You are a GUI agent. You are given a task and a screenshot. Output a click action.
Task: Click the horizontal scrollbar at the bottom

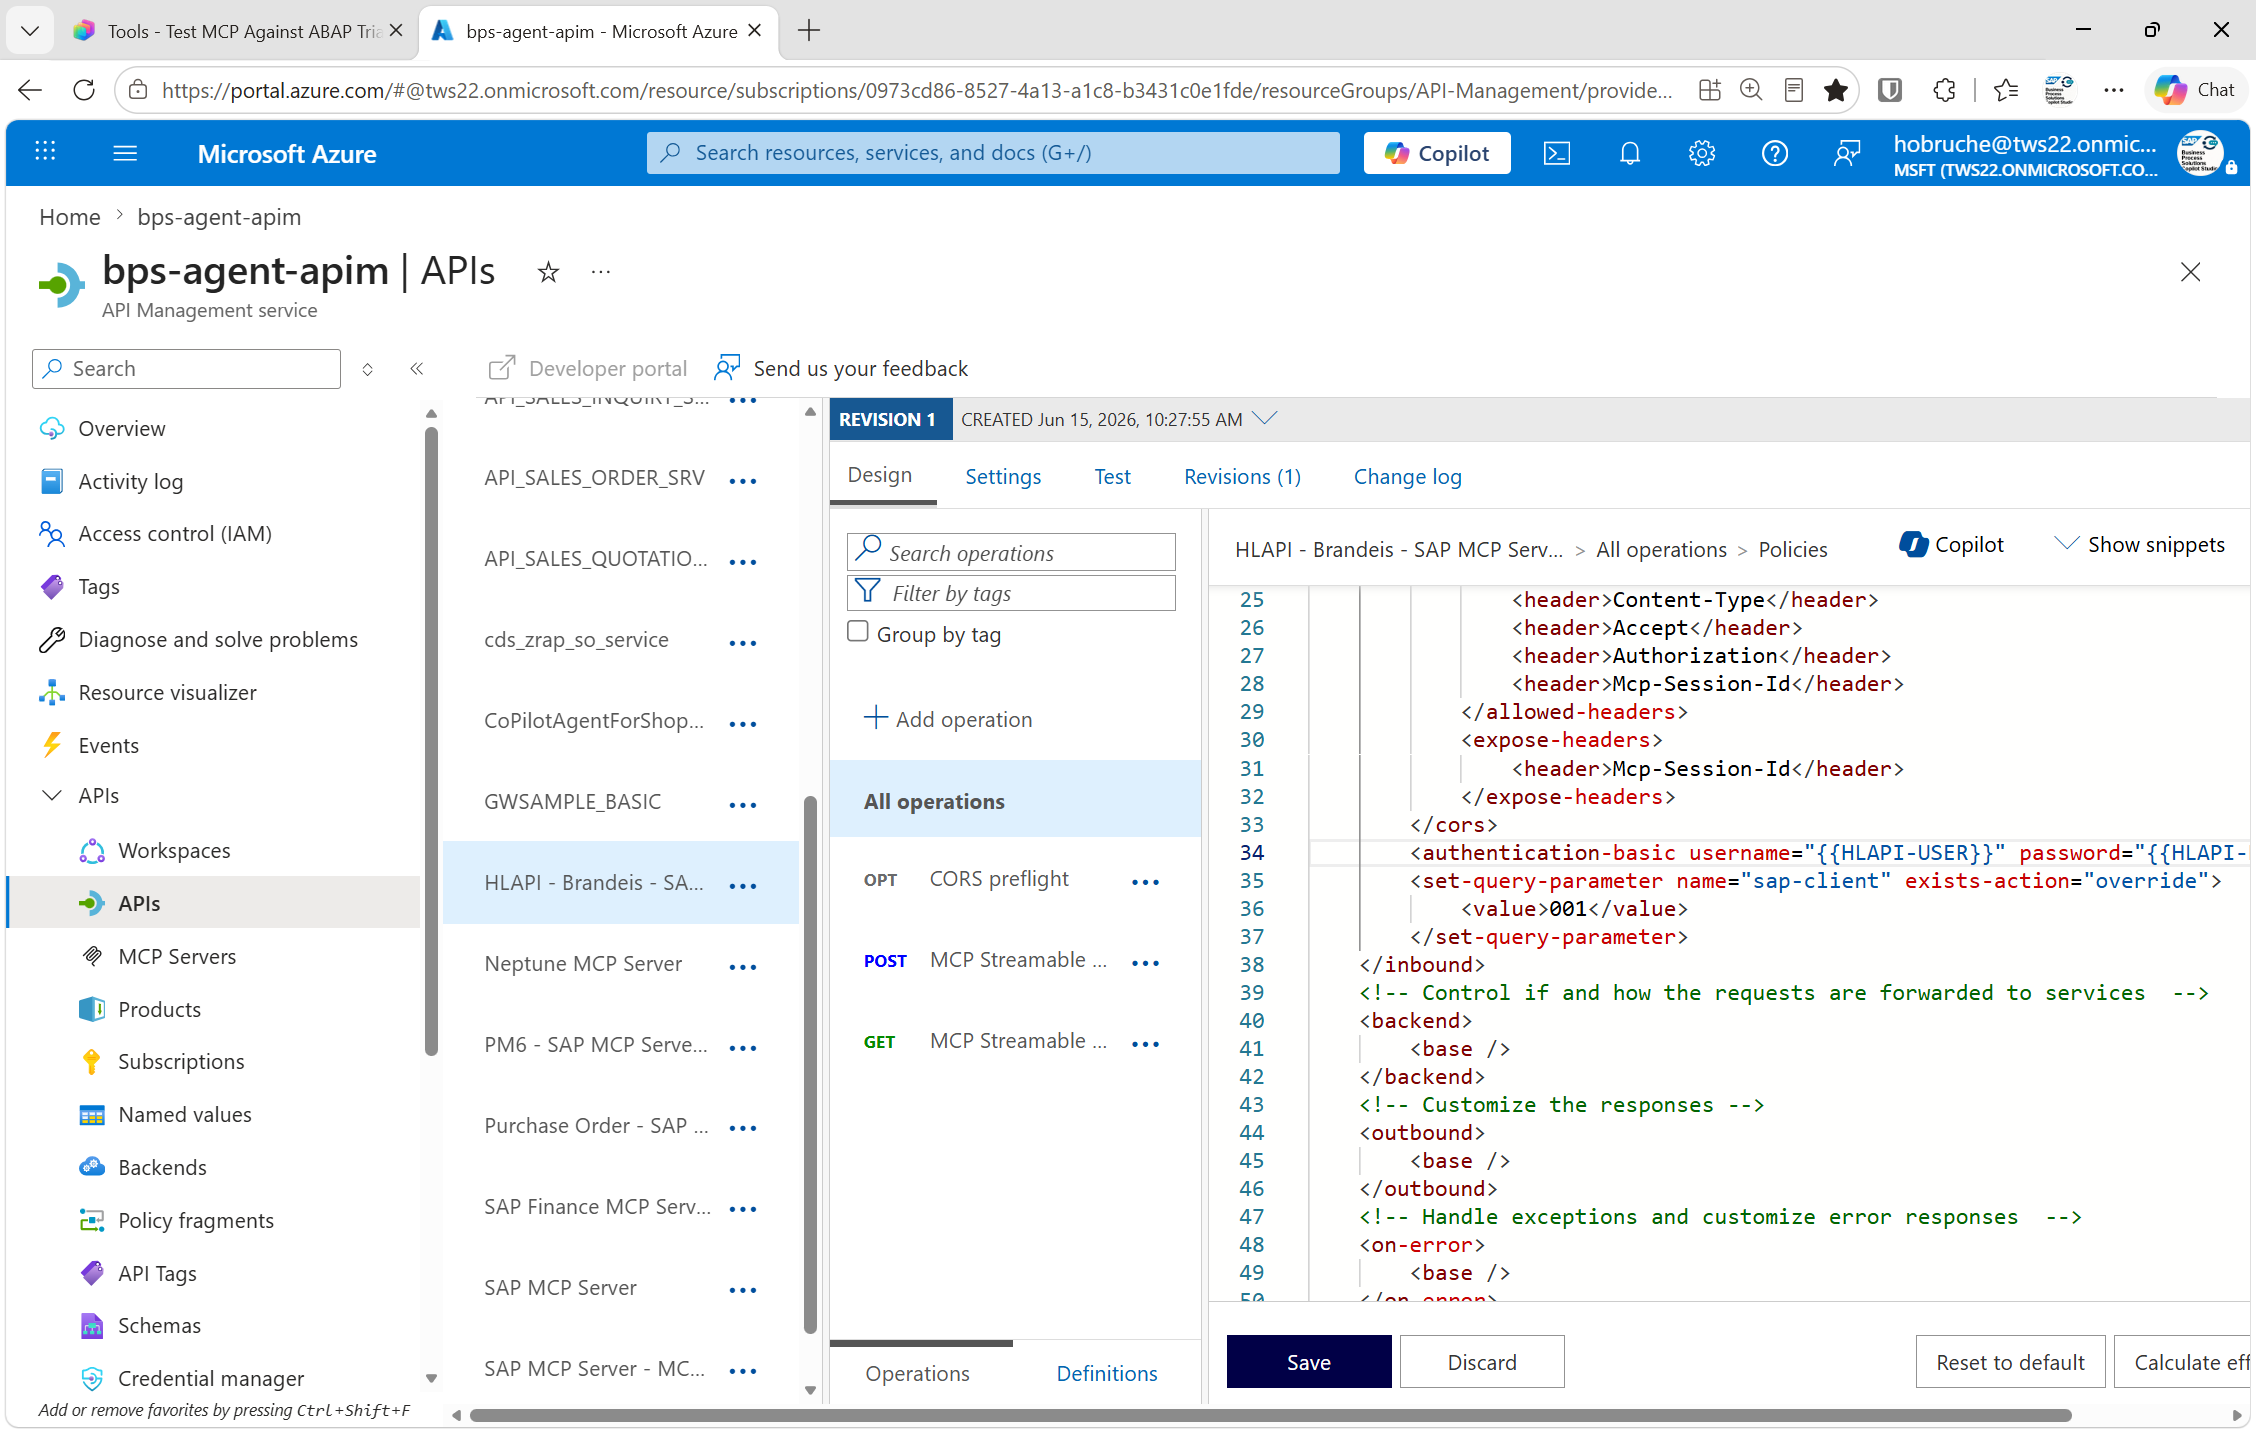pyautogui.click(x=1270, y=1415)
